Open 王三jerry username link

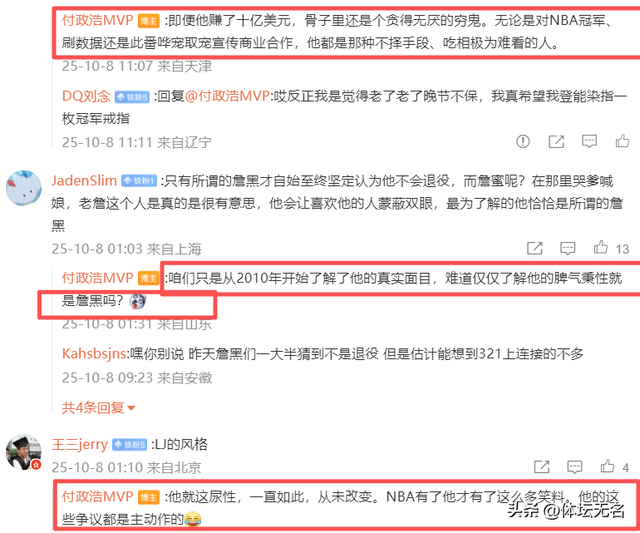pos(80,444)
